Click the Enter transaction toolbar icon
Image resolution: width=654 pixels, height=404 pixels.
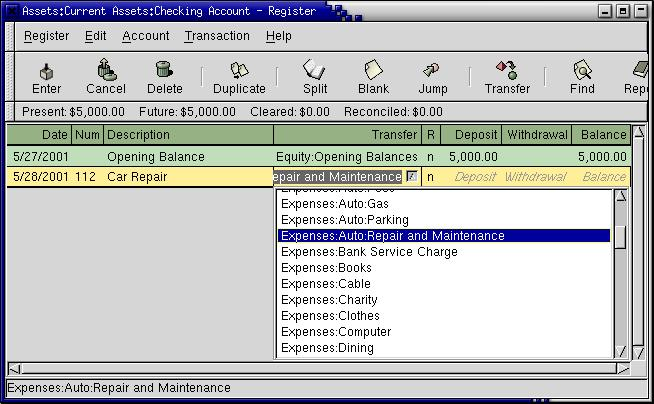point(46,71)
